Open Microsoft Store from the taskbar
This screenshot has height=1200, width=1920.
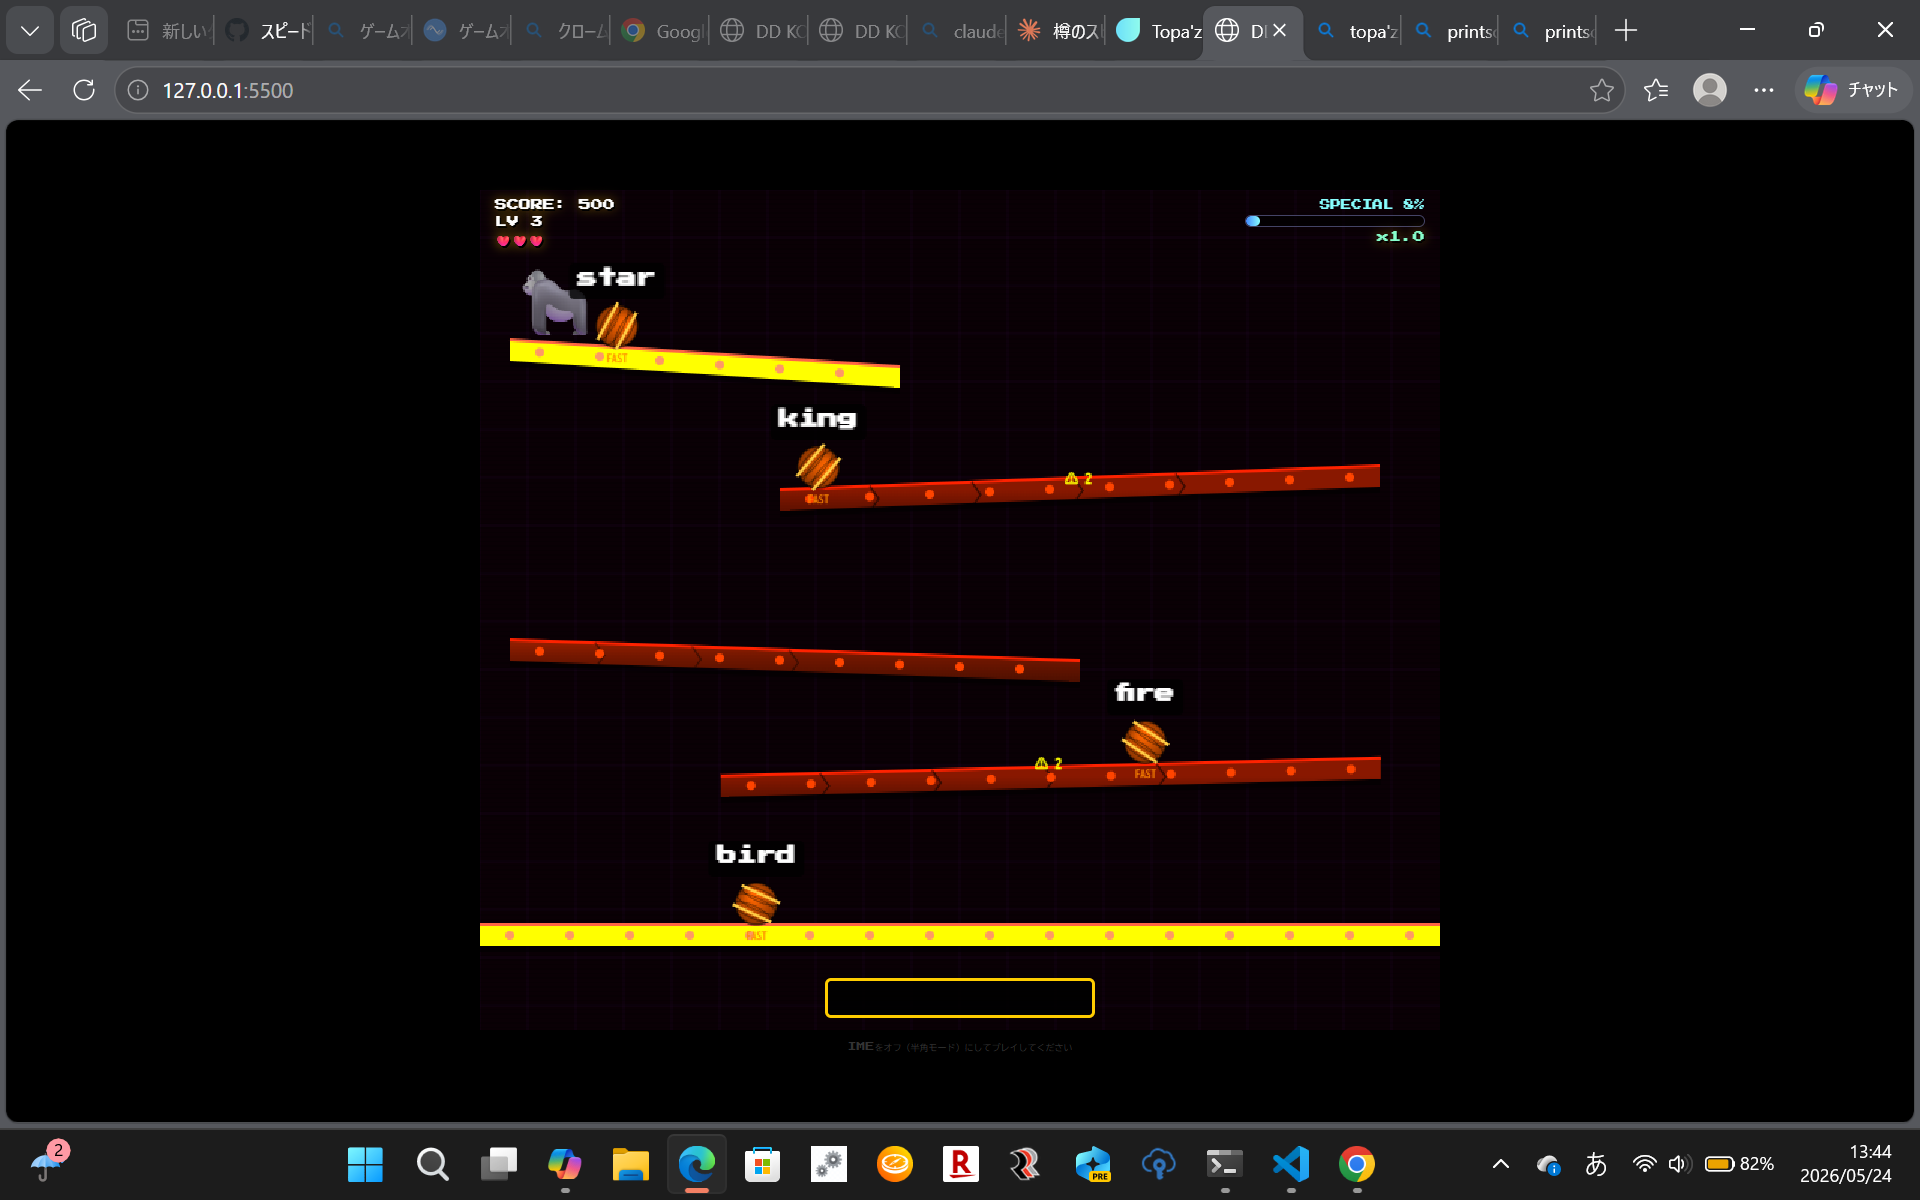pyautogui.click(x=762, y=1164)
